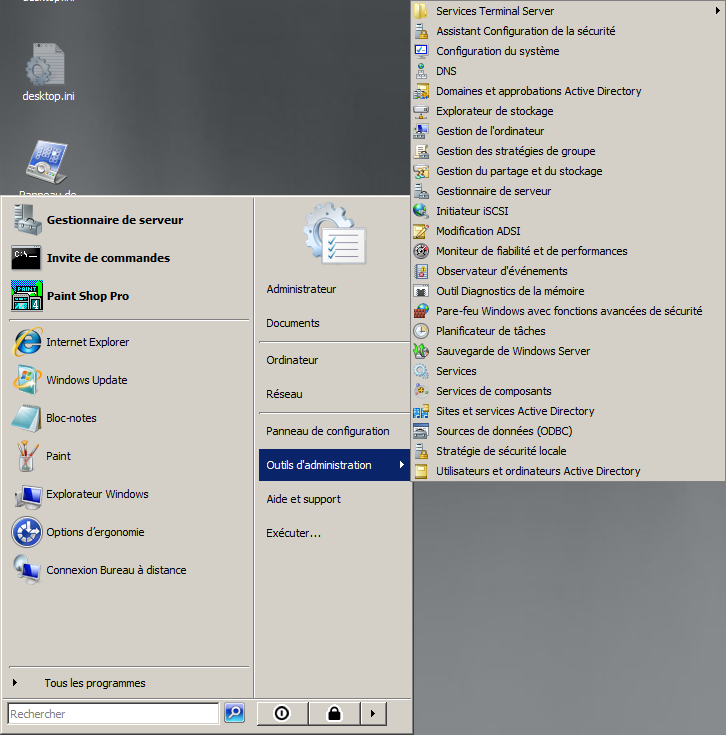726x735 pixels.
Task: Click the Rechercher search field
Action: (x=112, y=714)
